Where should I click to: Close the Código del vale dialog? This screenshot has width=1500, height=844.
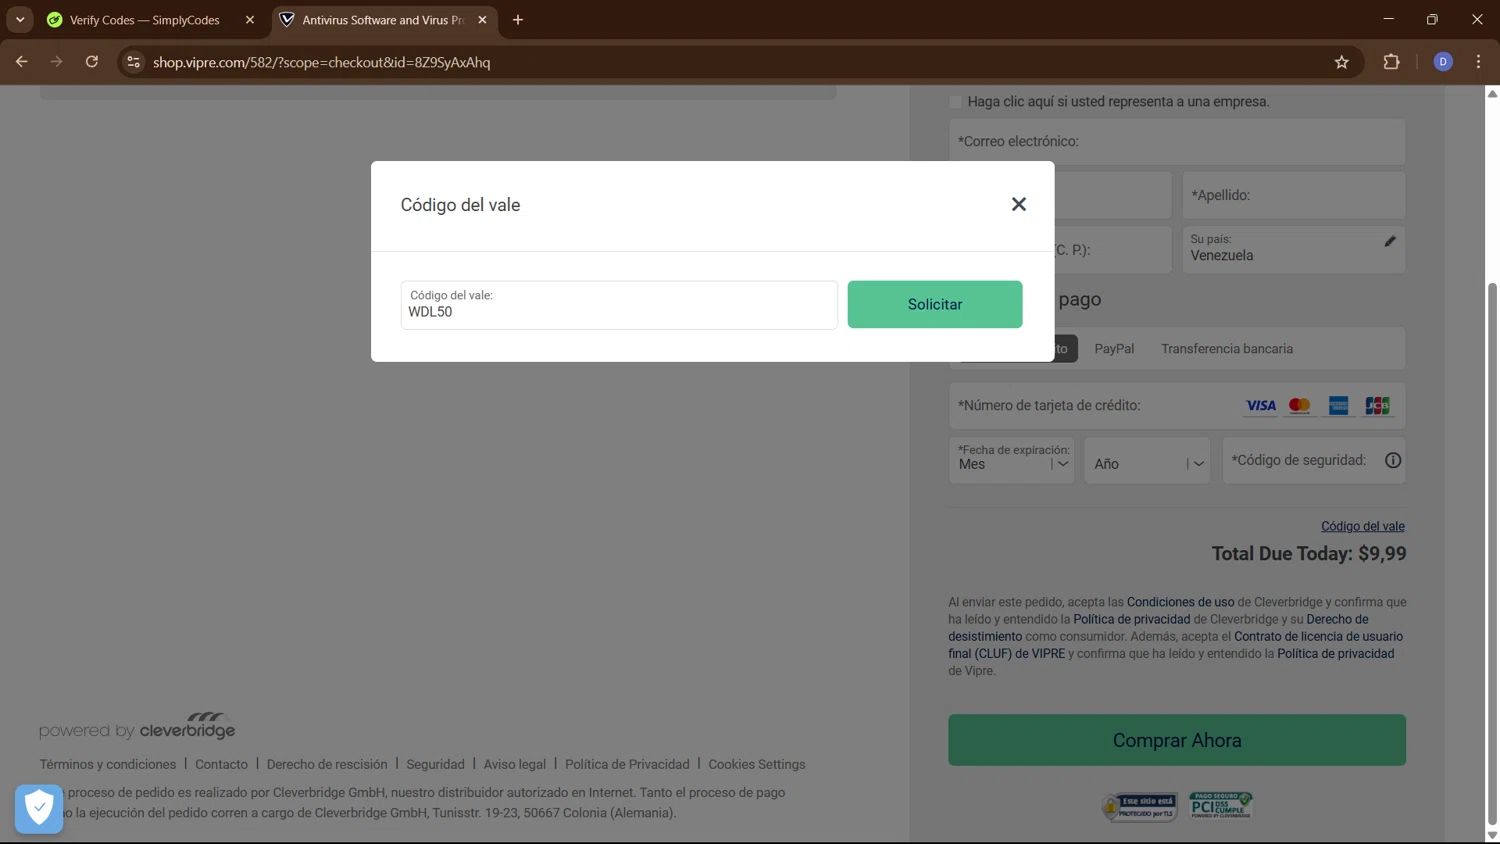[1018, 204]
